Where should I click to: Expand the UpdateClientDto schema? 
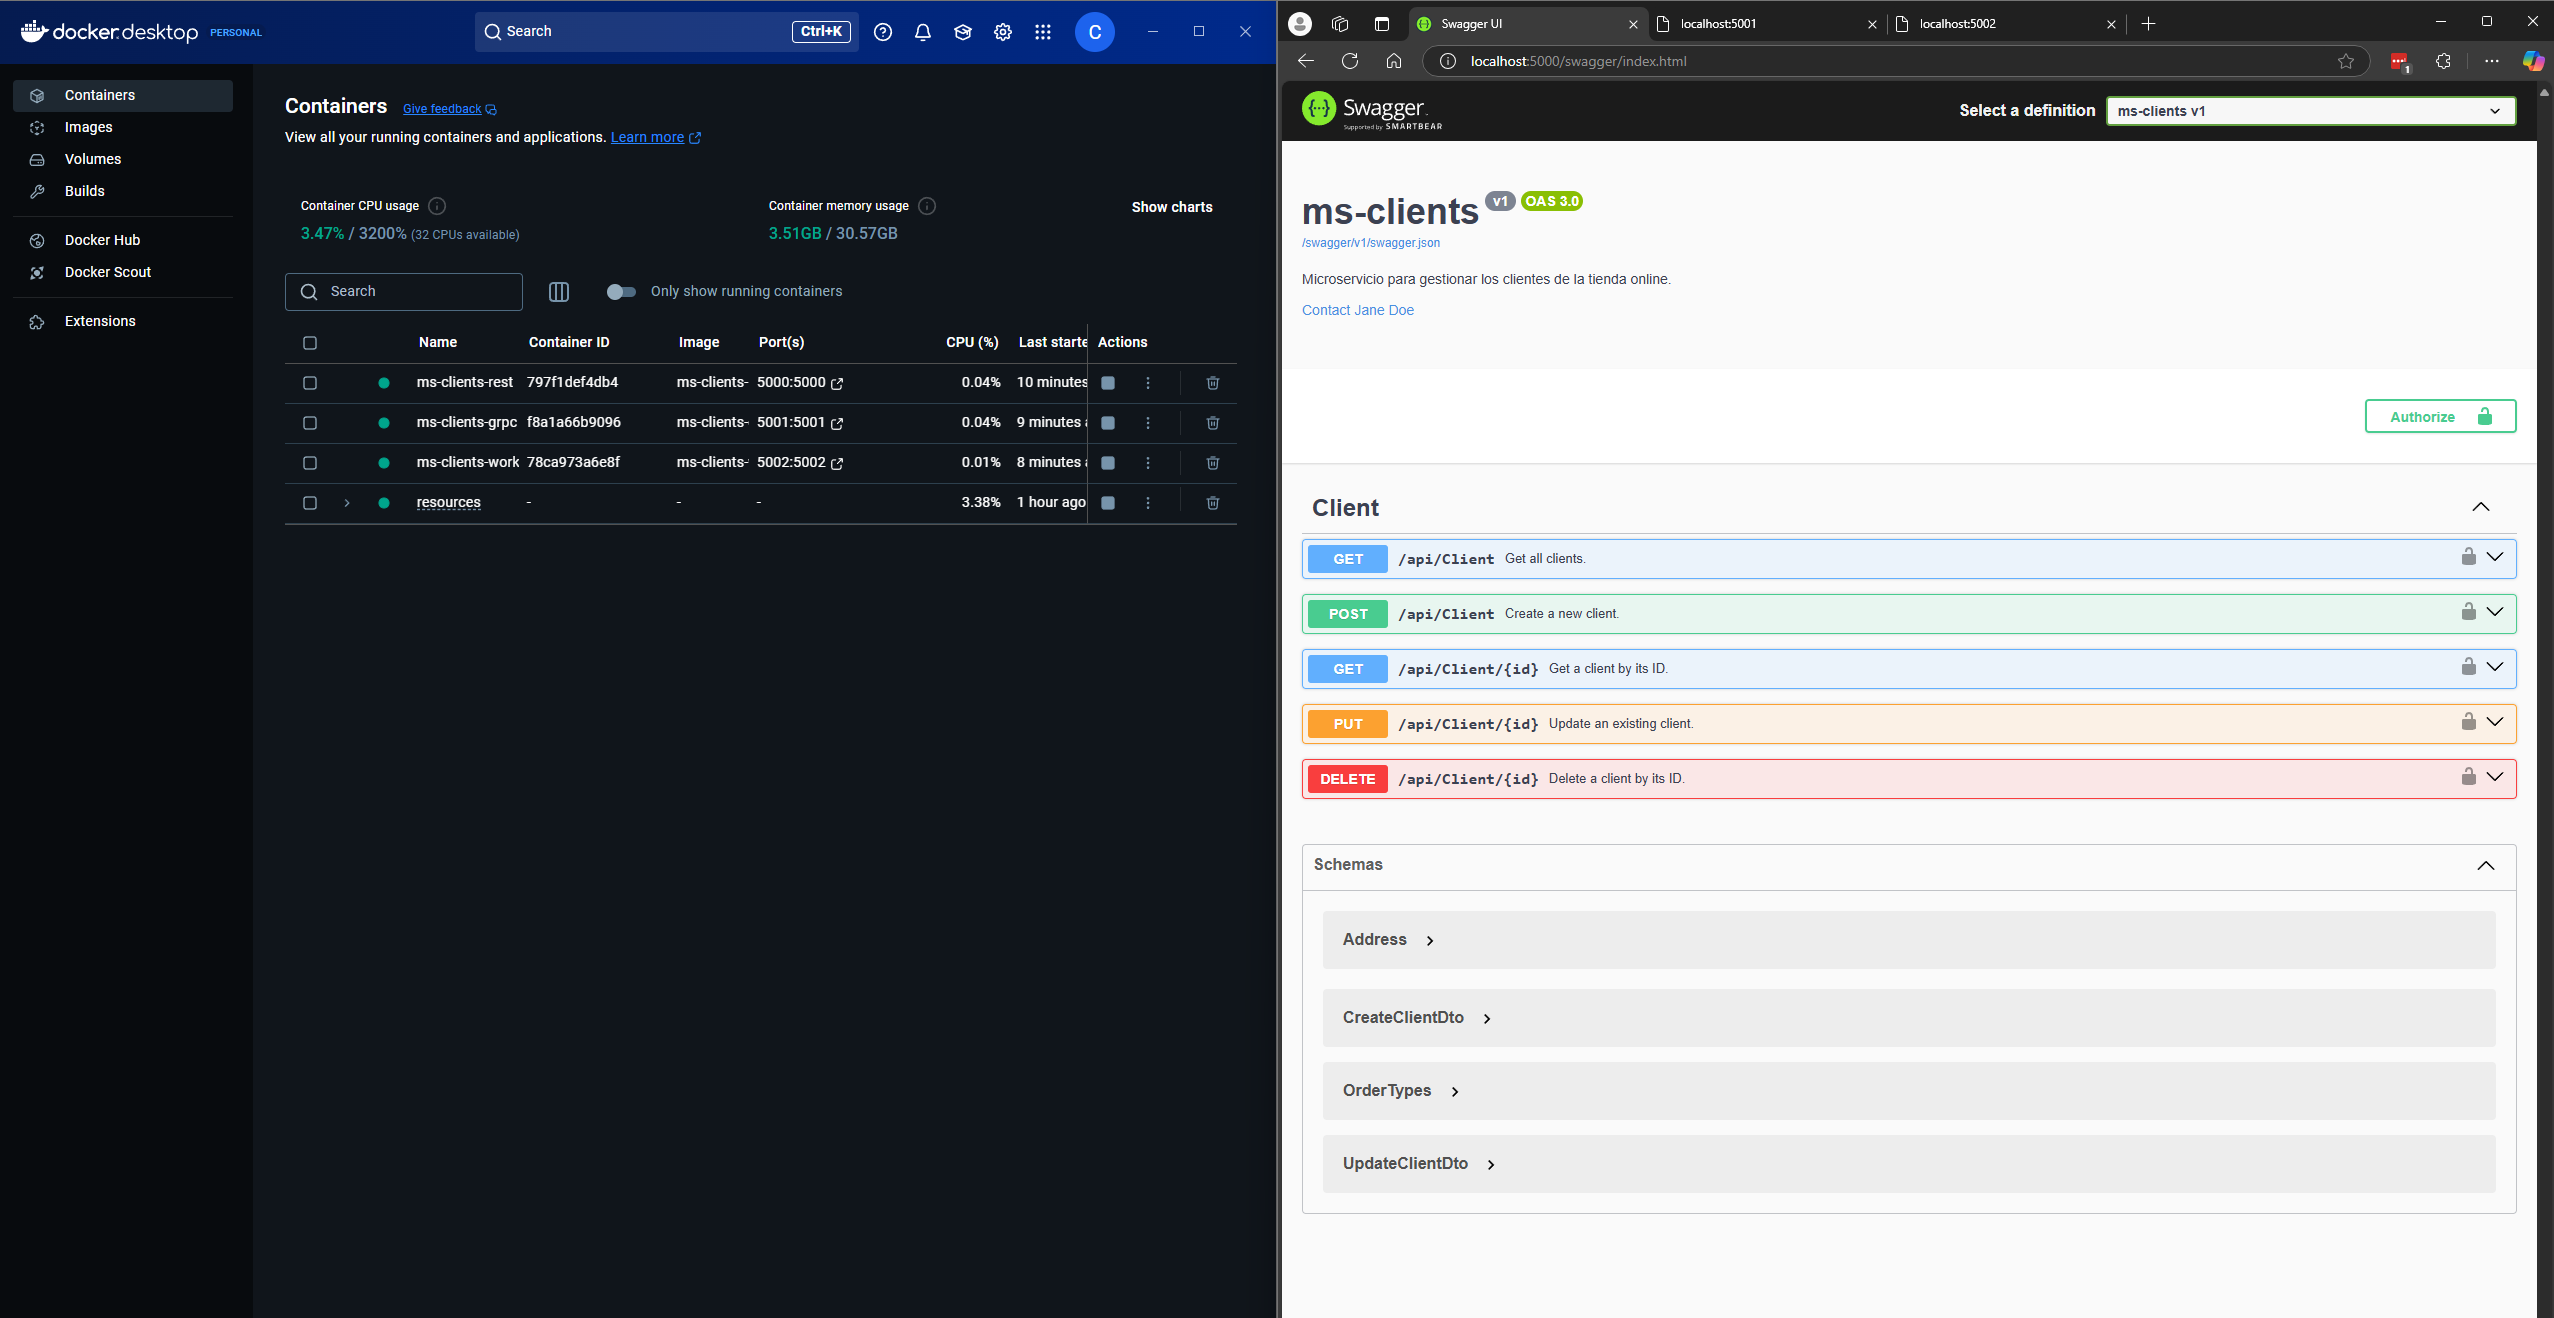1419,1164
